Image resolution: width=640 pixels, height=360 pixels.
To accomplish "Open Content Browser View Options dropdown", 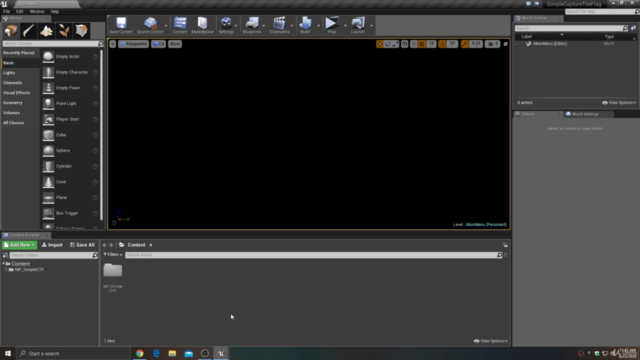I will 491,341.
